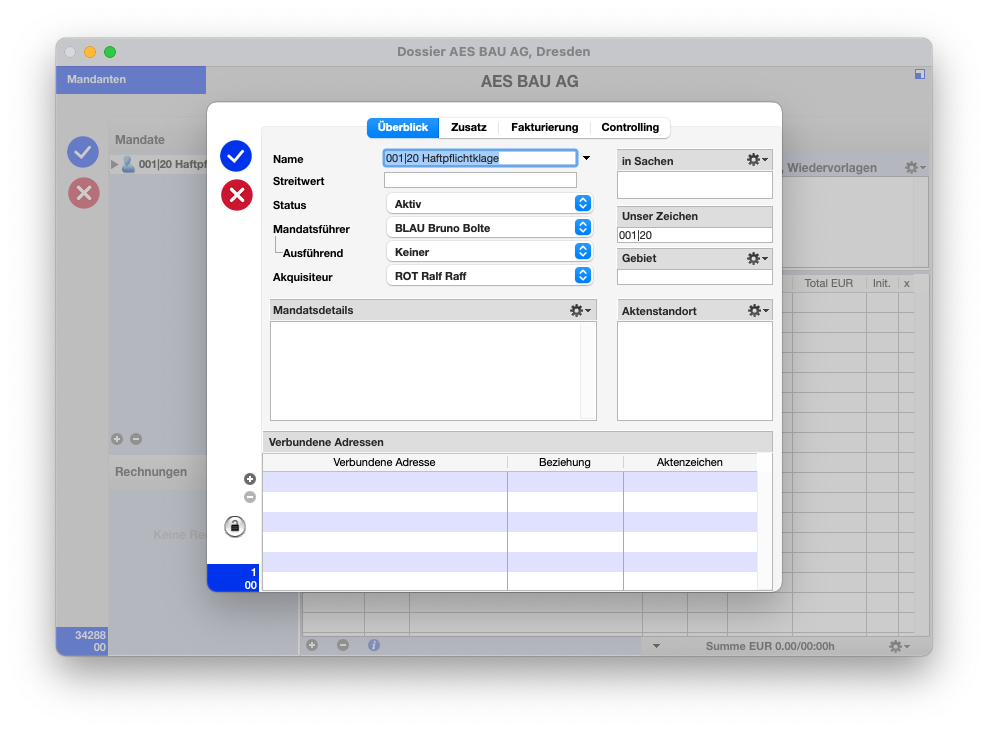Open the Mandatsdetails gear menu
This screenshot has width=988, height=730.
tap(579, 311)
